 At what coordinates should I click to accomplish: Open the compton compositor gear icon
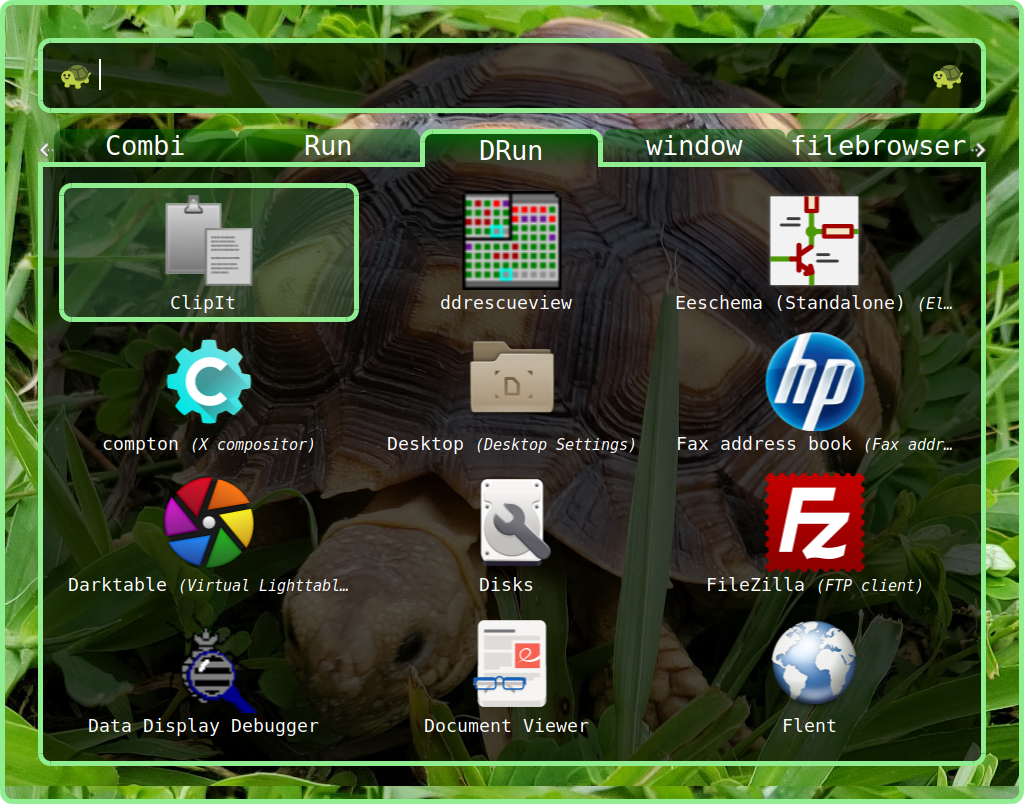click(x=208, y=381)
